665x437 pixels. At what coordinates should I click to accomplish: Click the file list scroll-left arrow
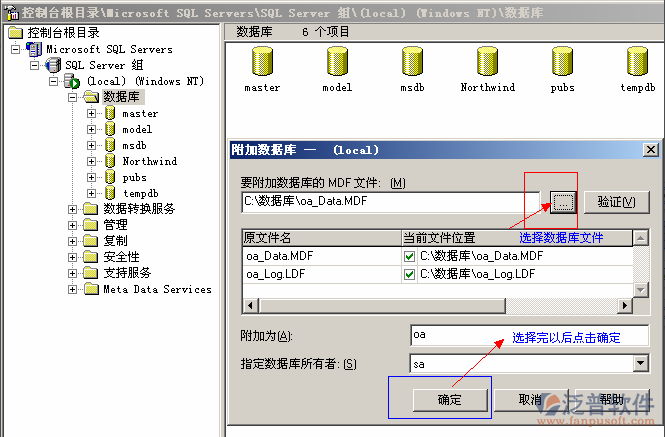point(251,305)
